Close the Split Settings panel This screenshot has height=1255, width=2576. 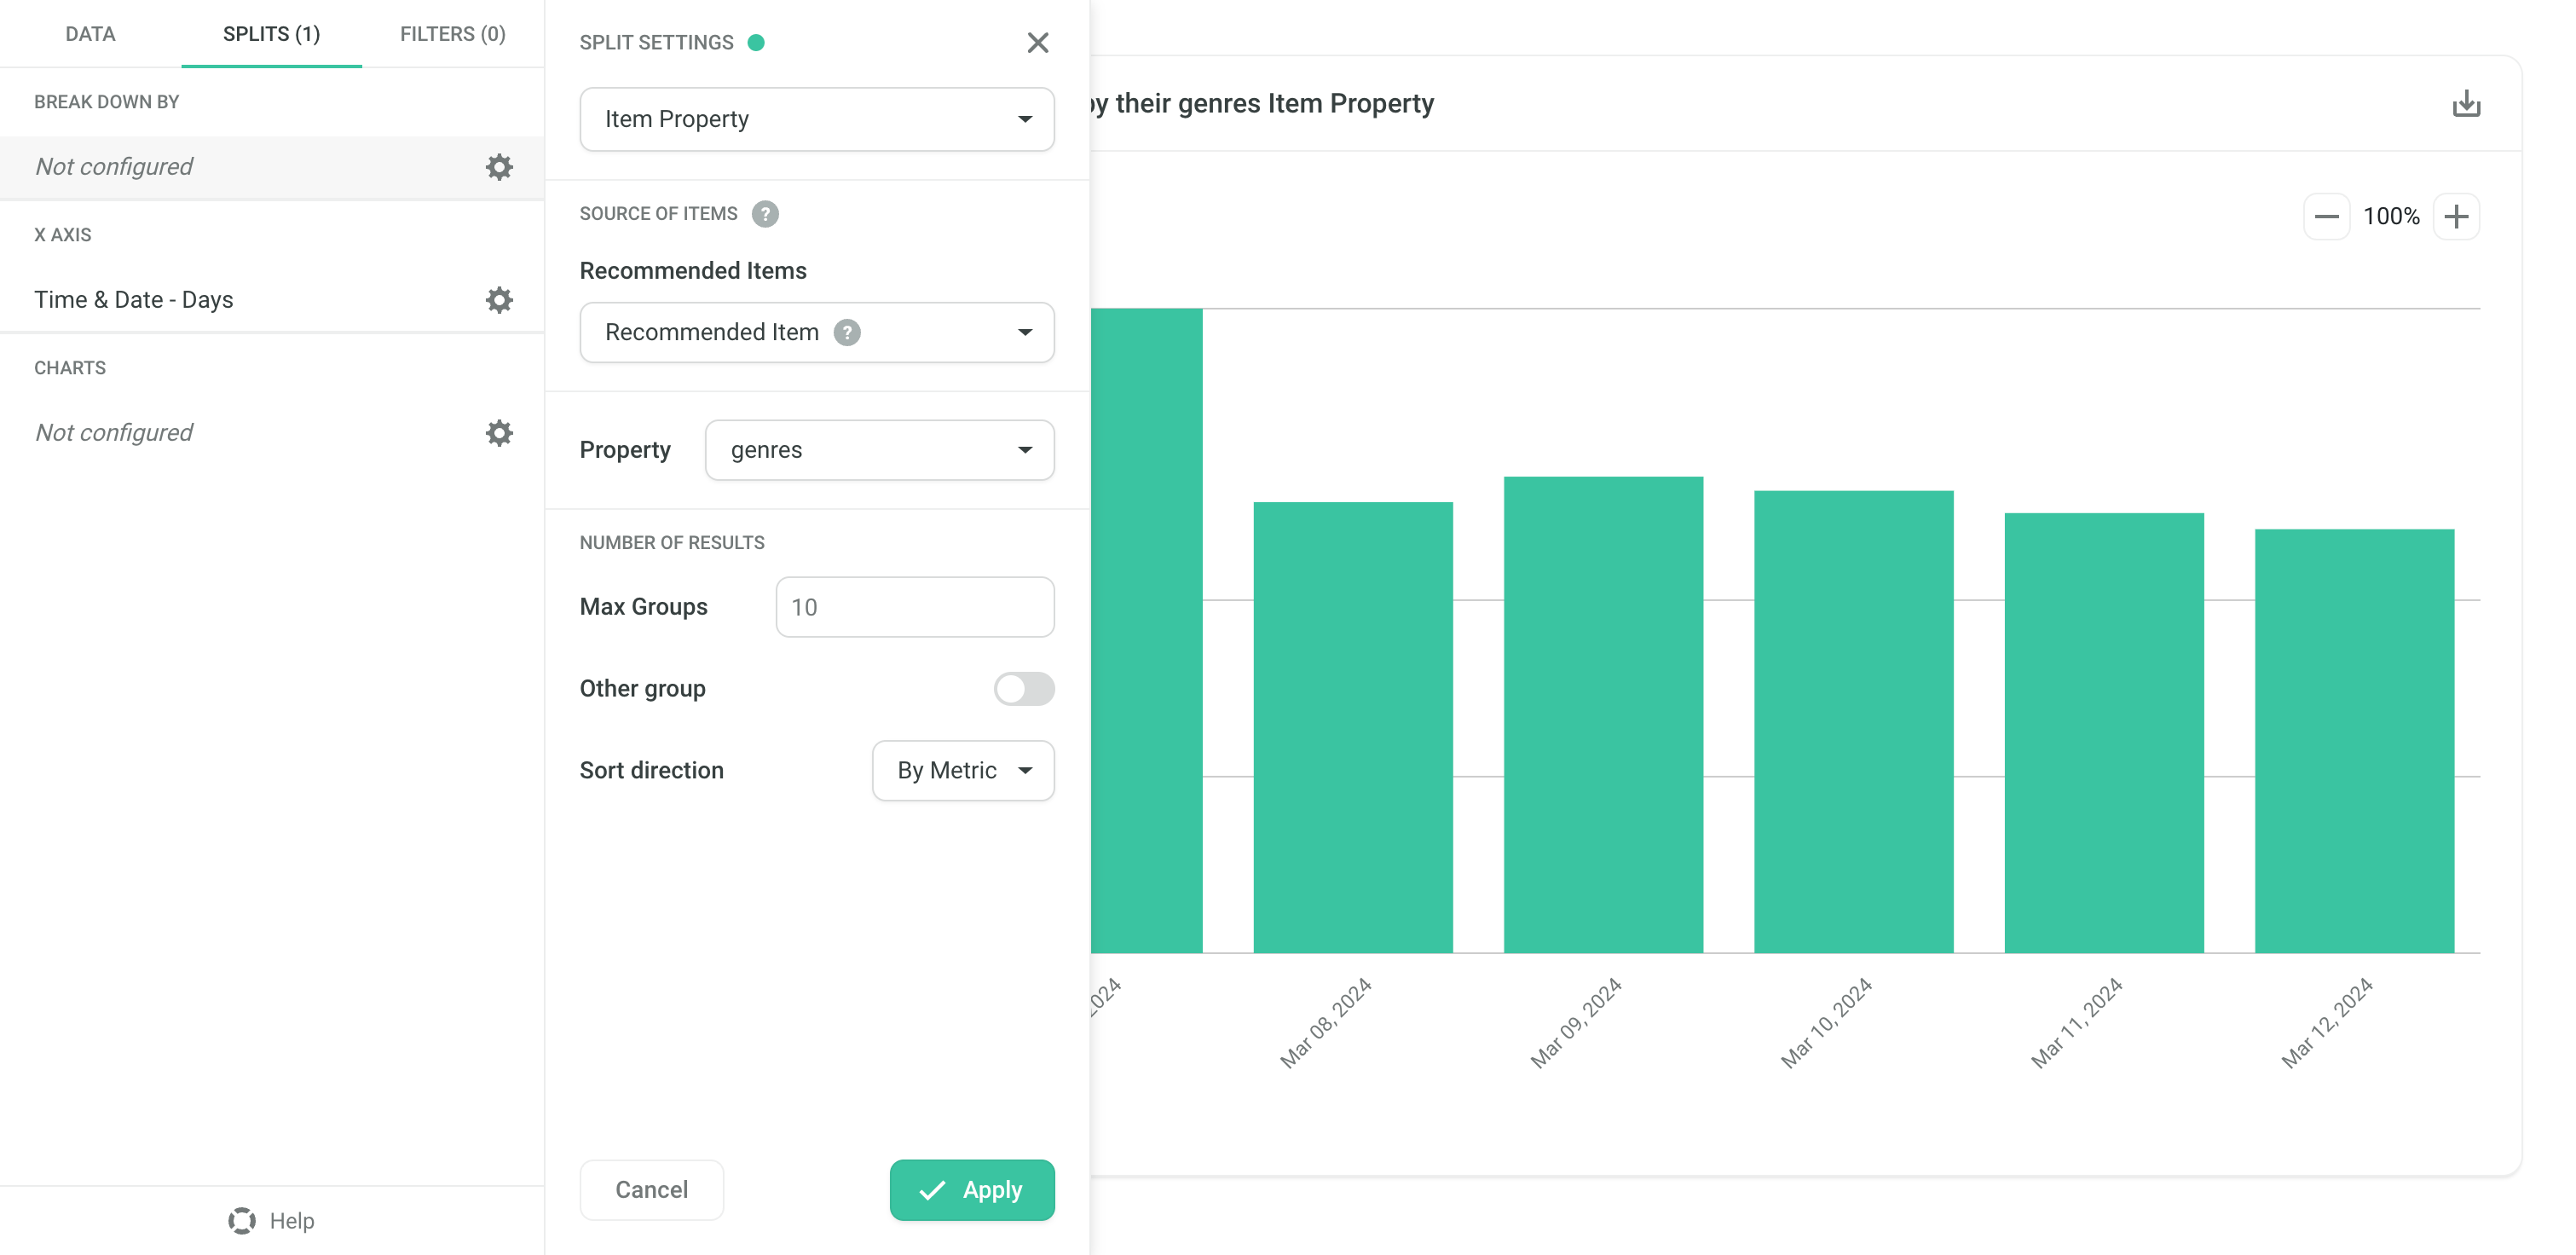(1038, 42)
